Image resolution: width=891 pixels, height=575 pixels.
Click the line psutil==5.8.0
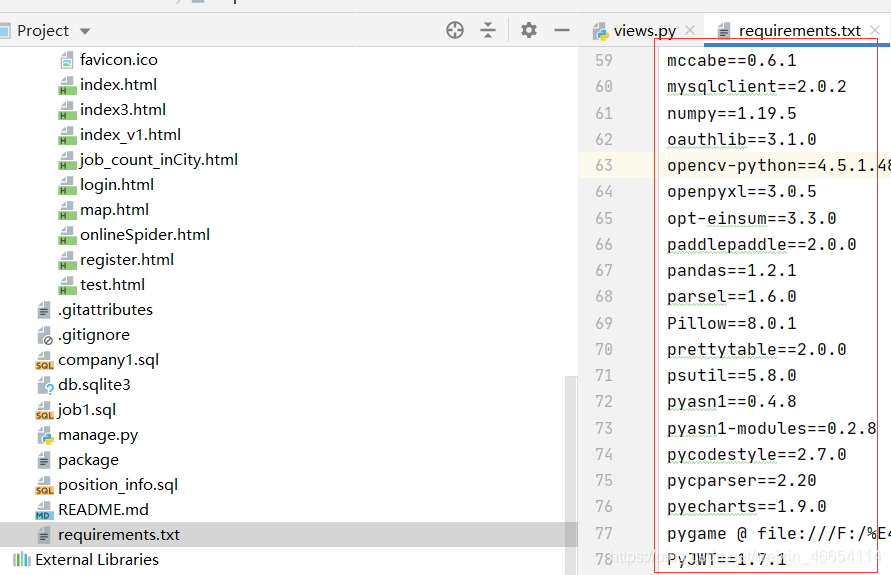(731, 376)
